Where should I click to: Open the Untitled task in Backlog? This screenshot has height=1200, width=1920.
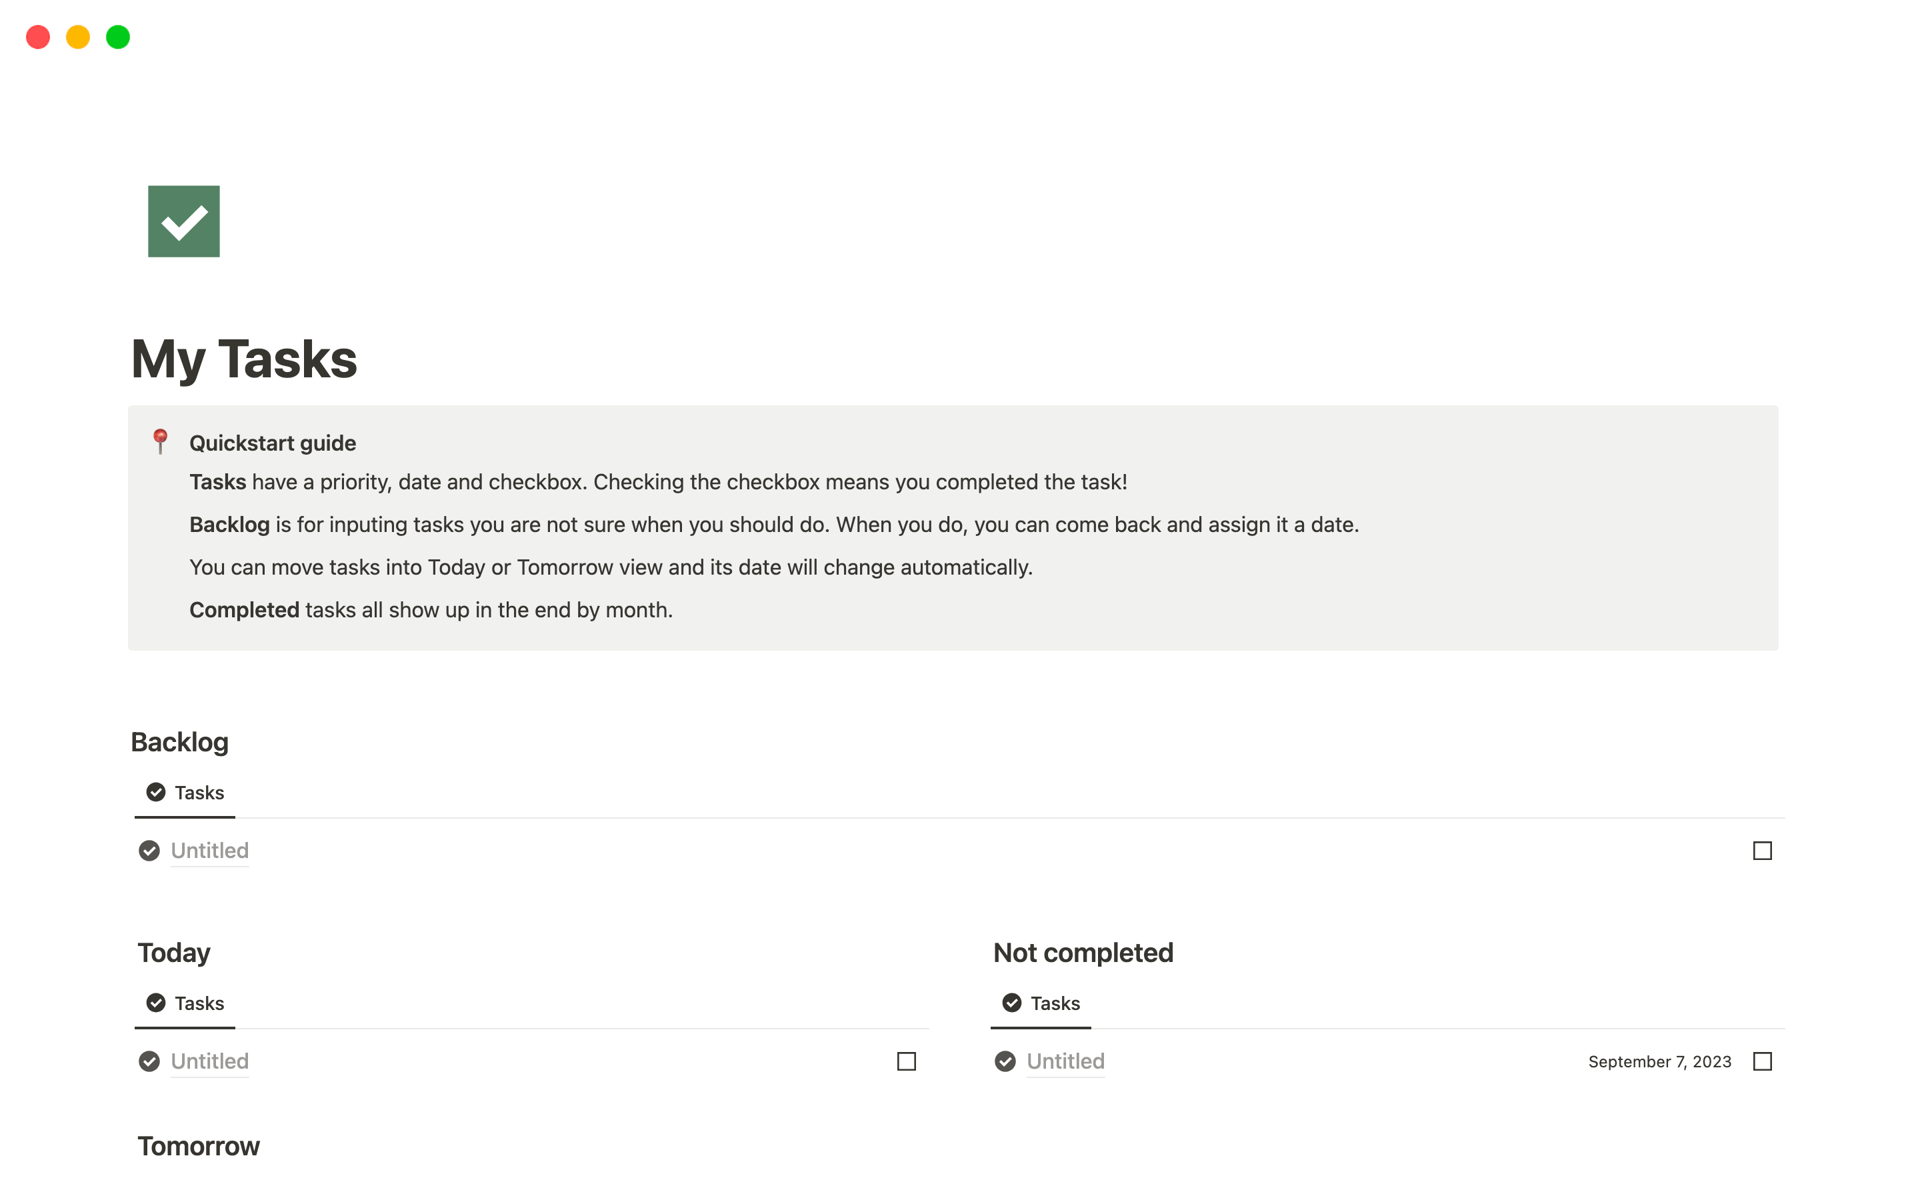click(210, 851)
